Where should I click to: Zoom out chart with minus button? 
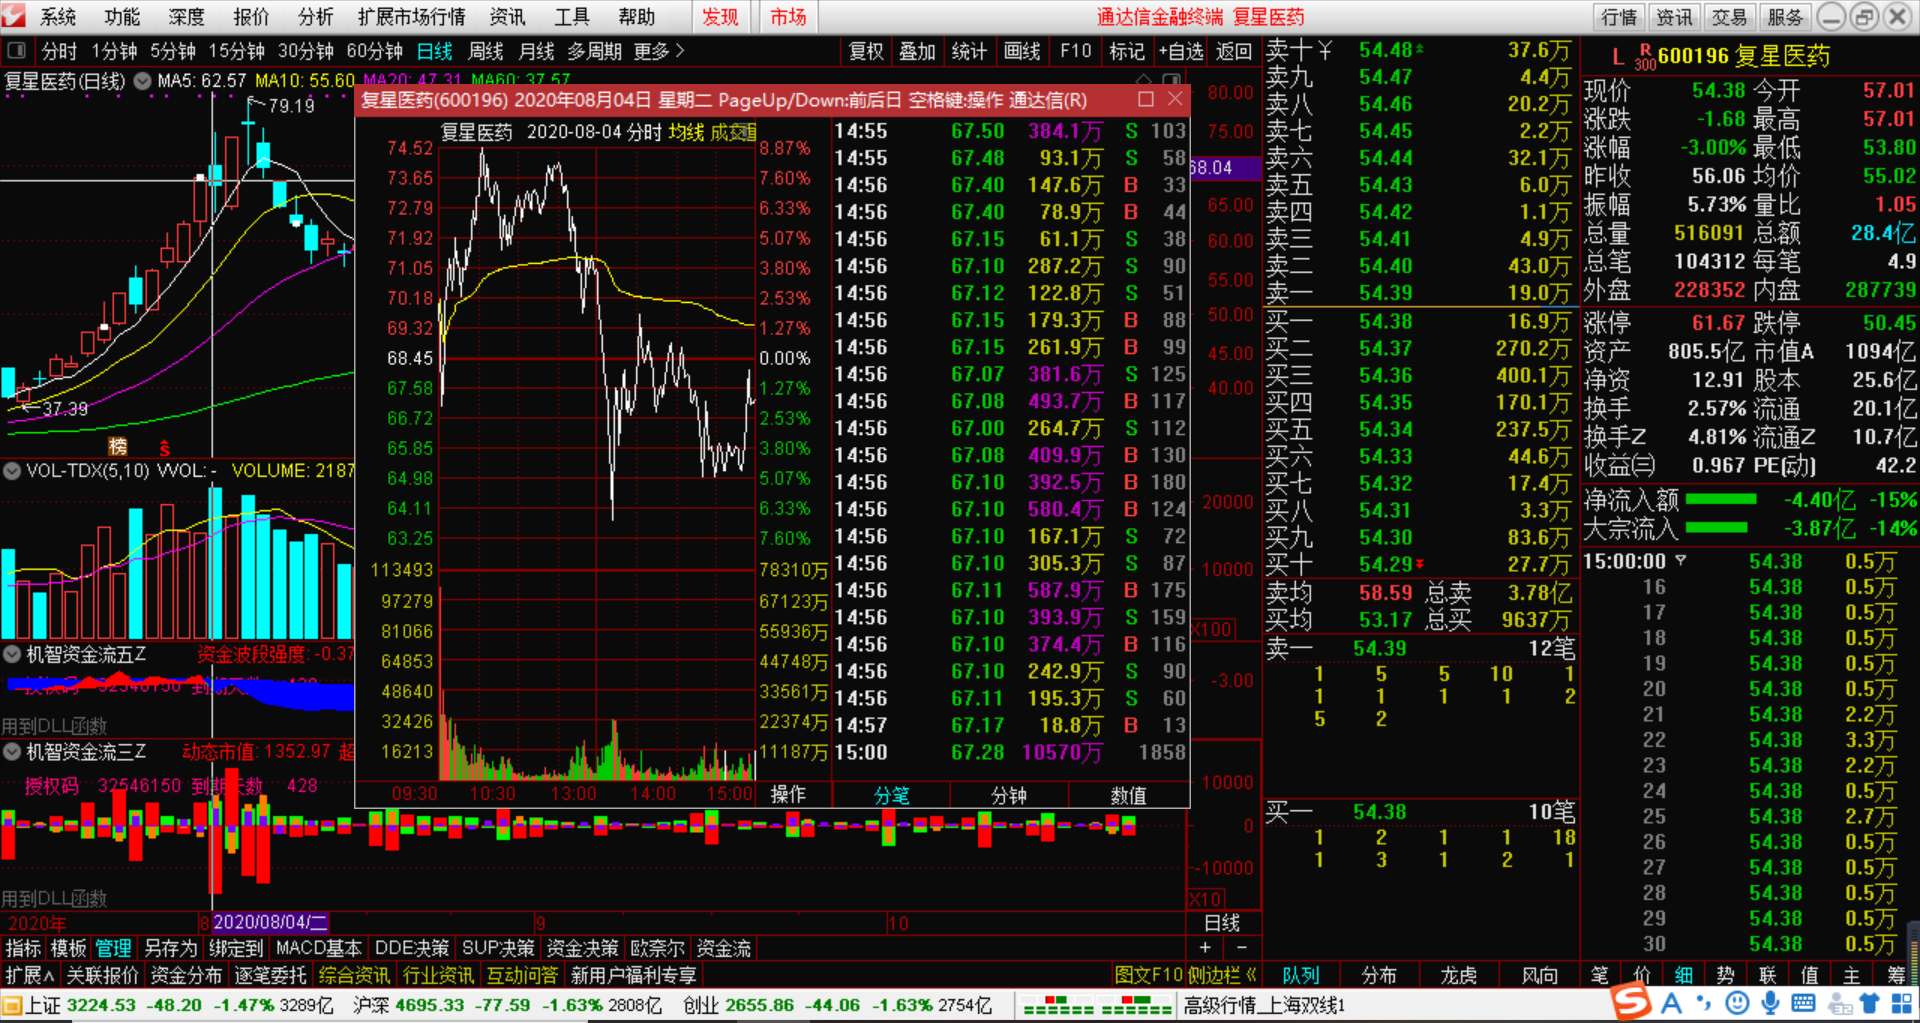coord(1241,948)
